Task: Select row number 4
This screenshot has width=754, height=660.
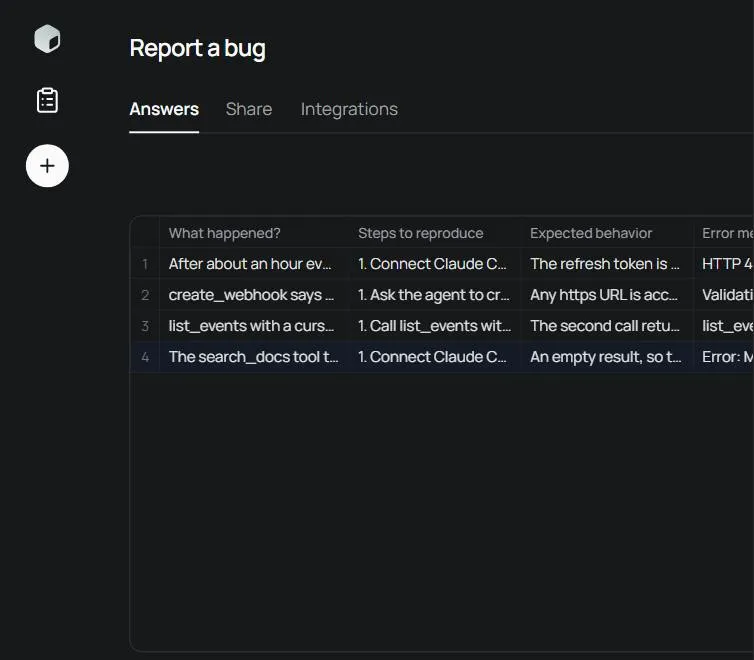Action: [x=145, y=357]
